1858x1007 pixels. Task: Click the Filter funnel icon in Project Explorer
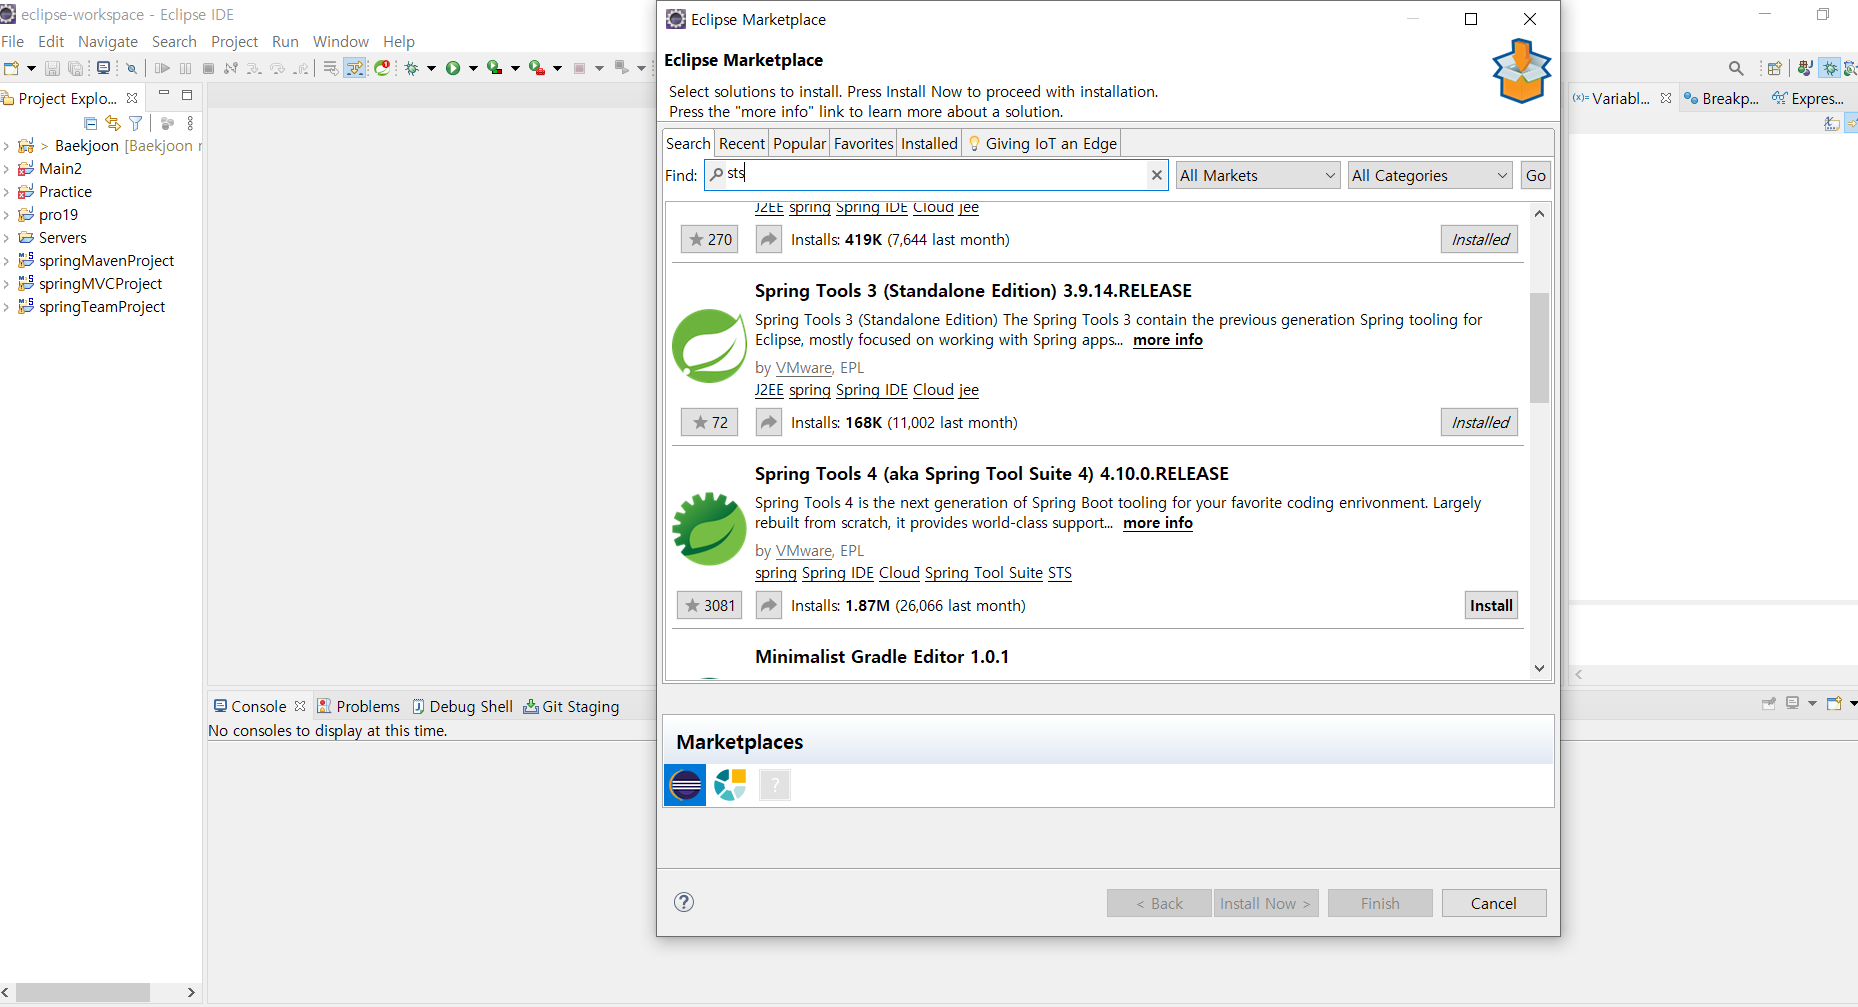tap(135, 123)
